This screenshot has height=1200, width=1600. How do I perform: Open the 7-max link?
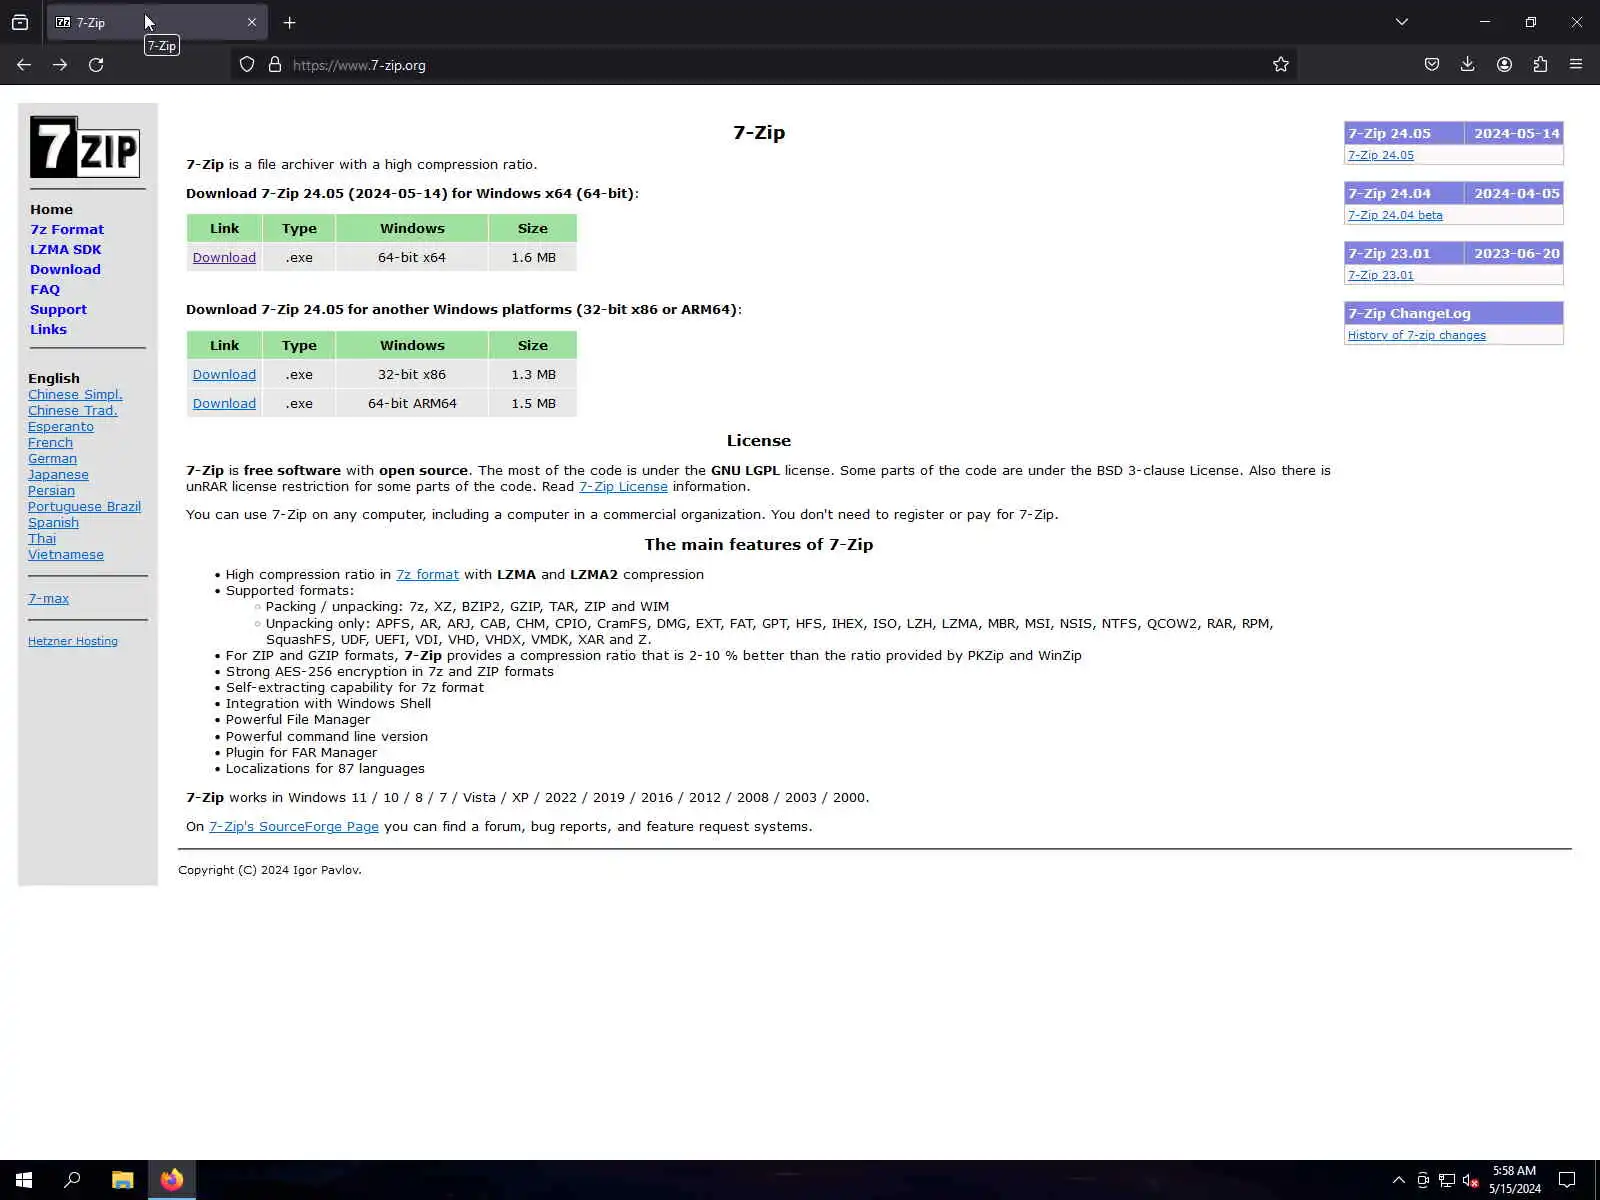tap(48, 598)
